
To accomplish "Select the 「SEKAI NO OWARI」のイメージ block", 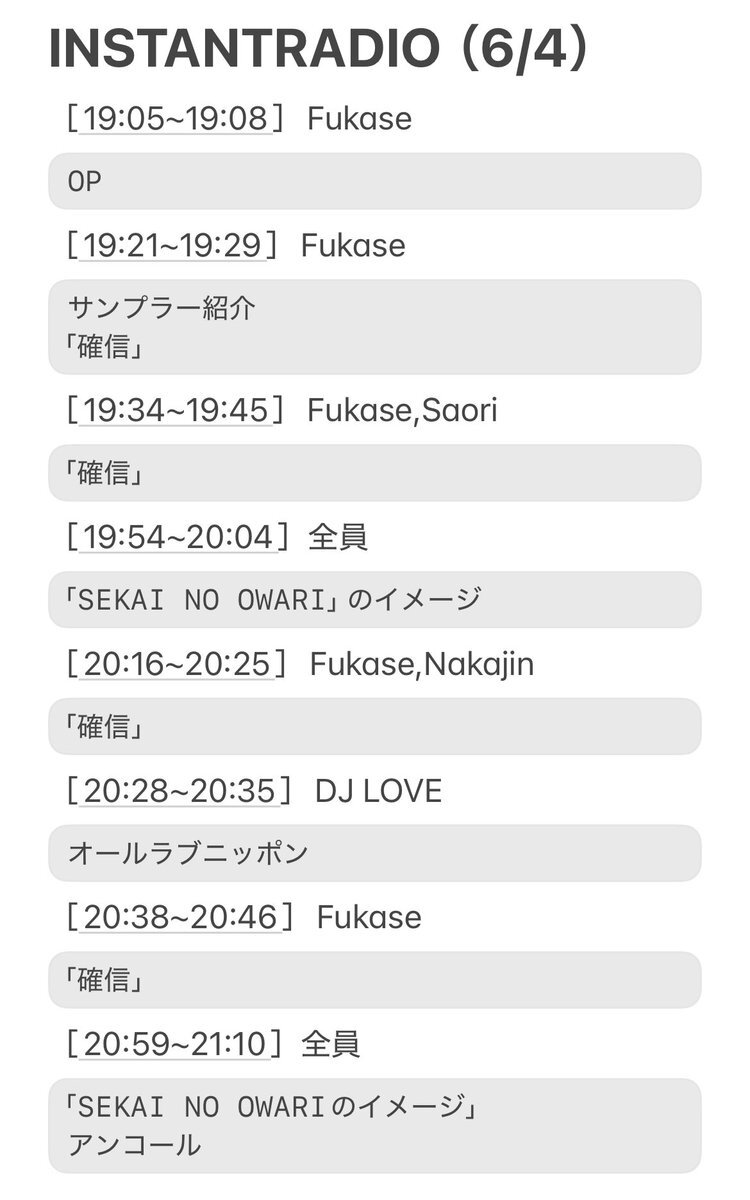I will tap(375, 599).
